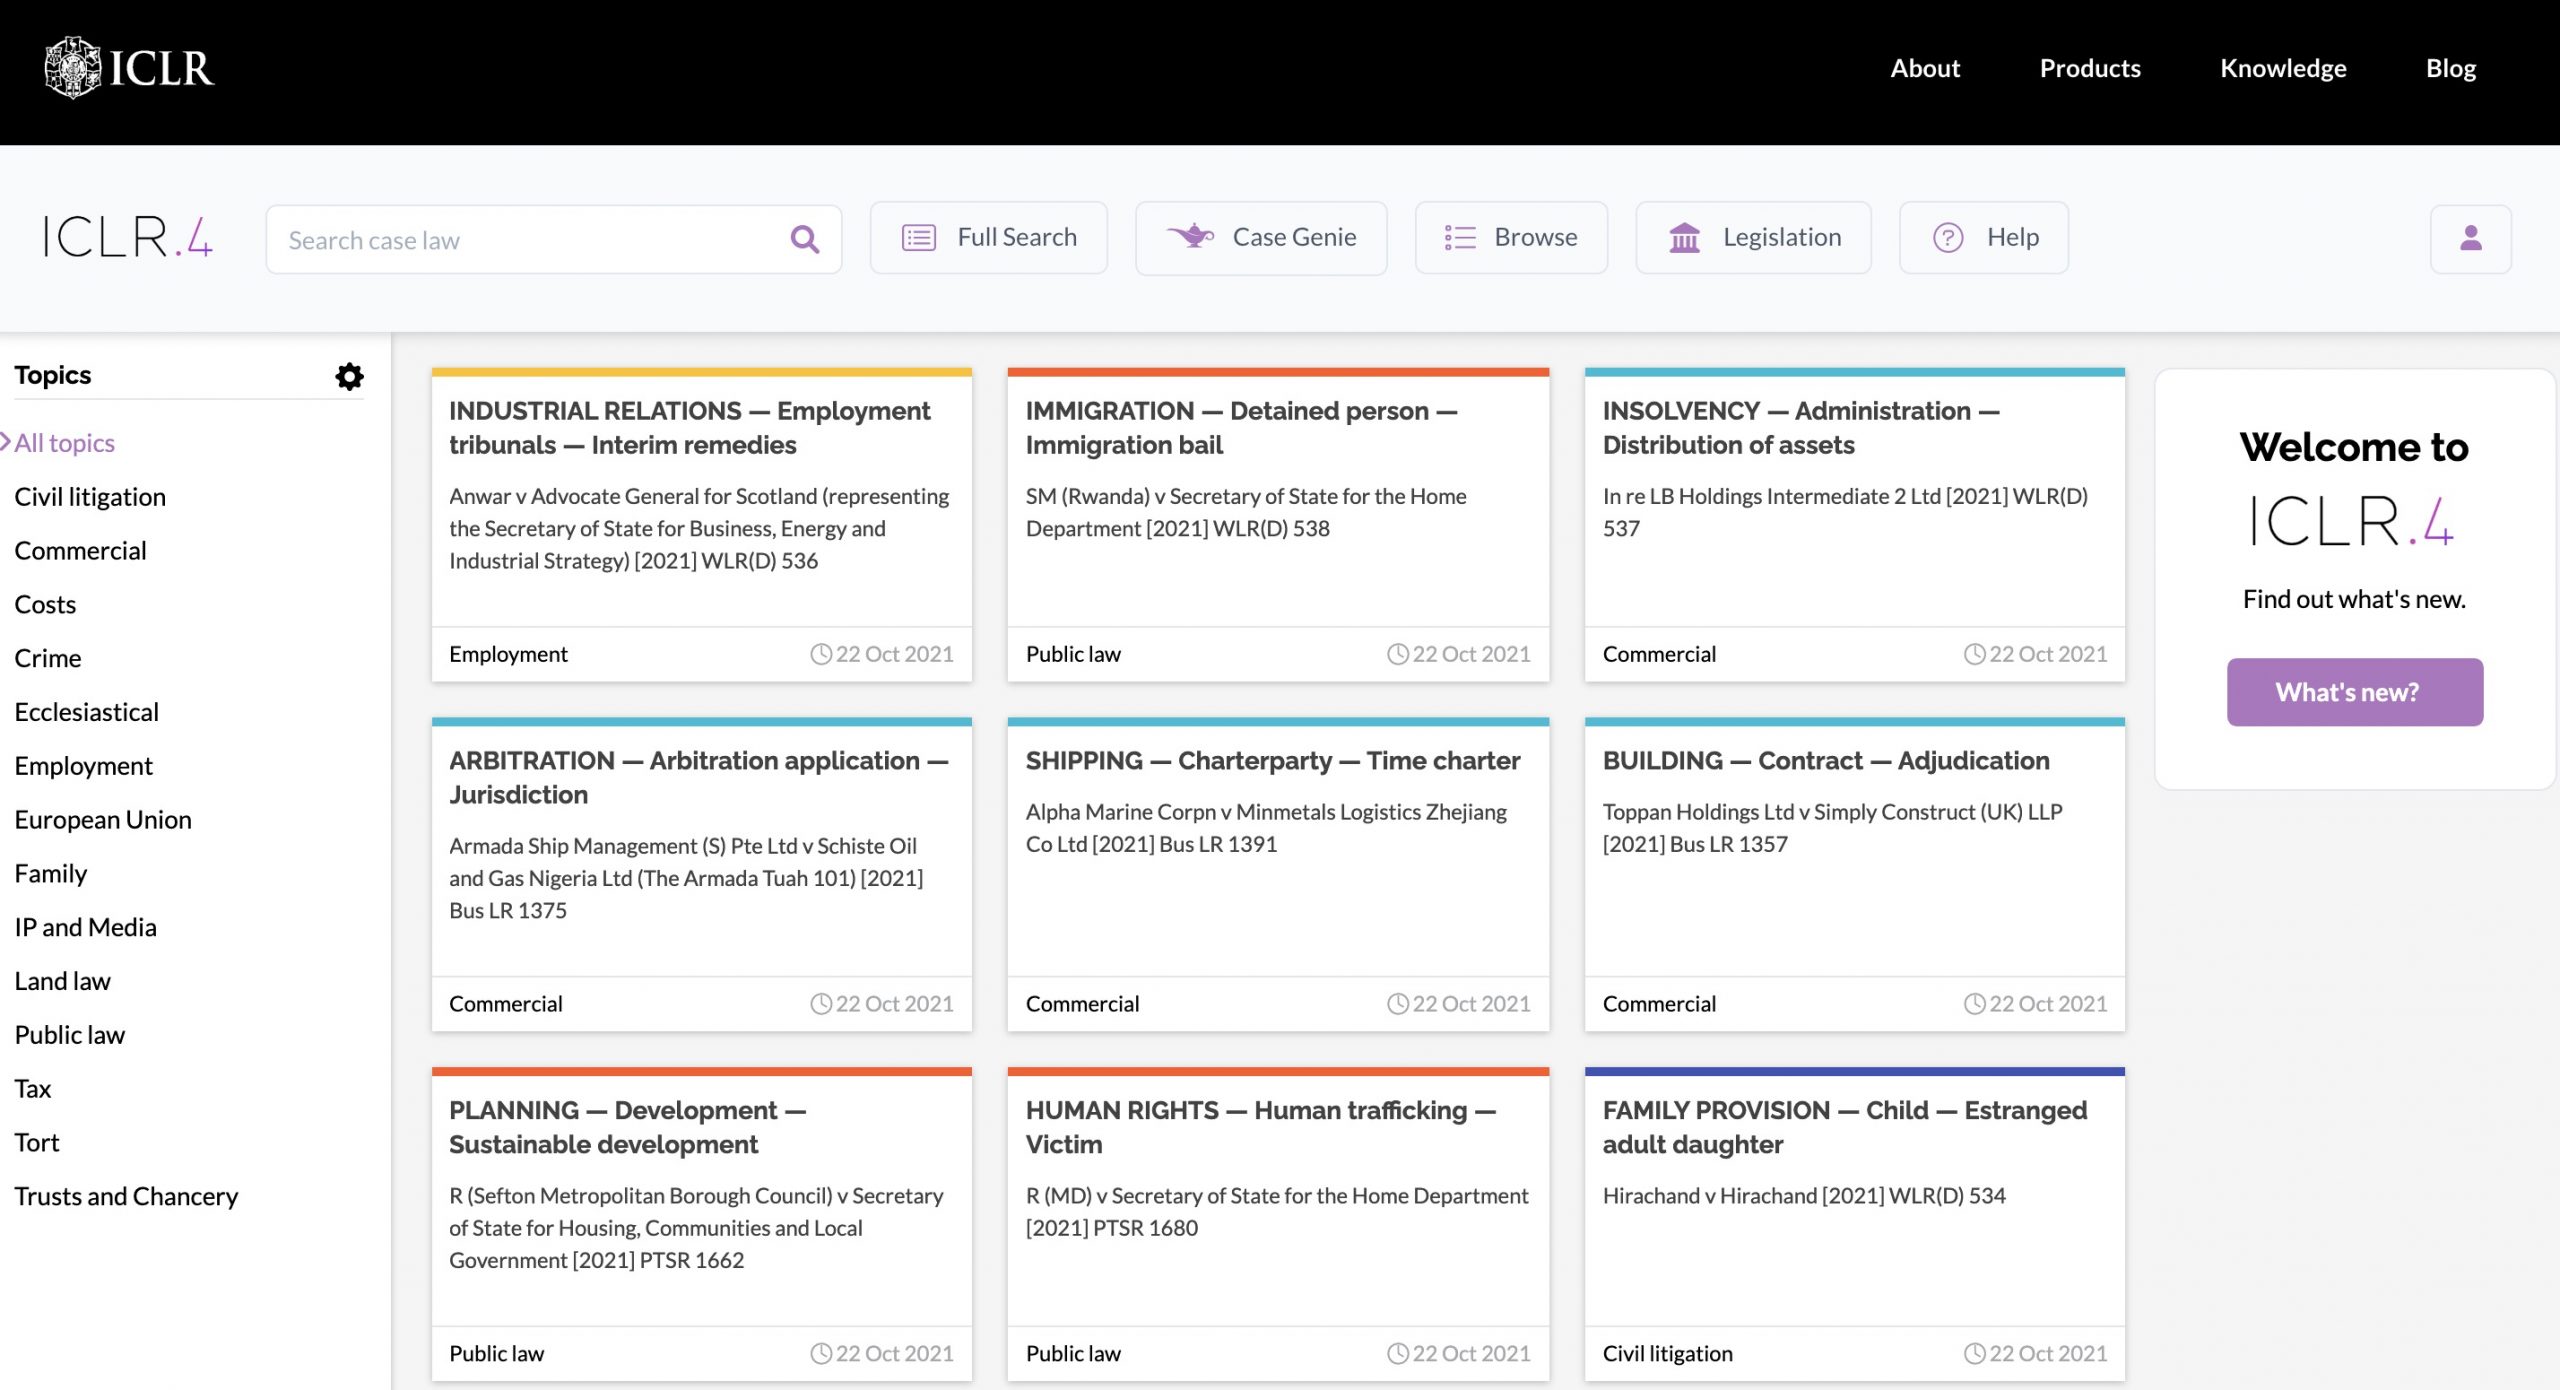Open the Topics settings gear
Viewport: 2560px width, 1390px height.
click(349, 376)
